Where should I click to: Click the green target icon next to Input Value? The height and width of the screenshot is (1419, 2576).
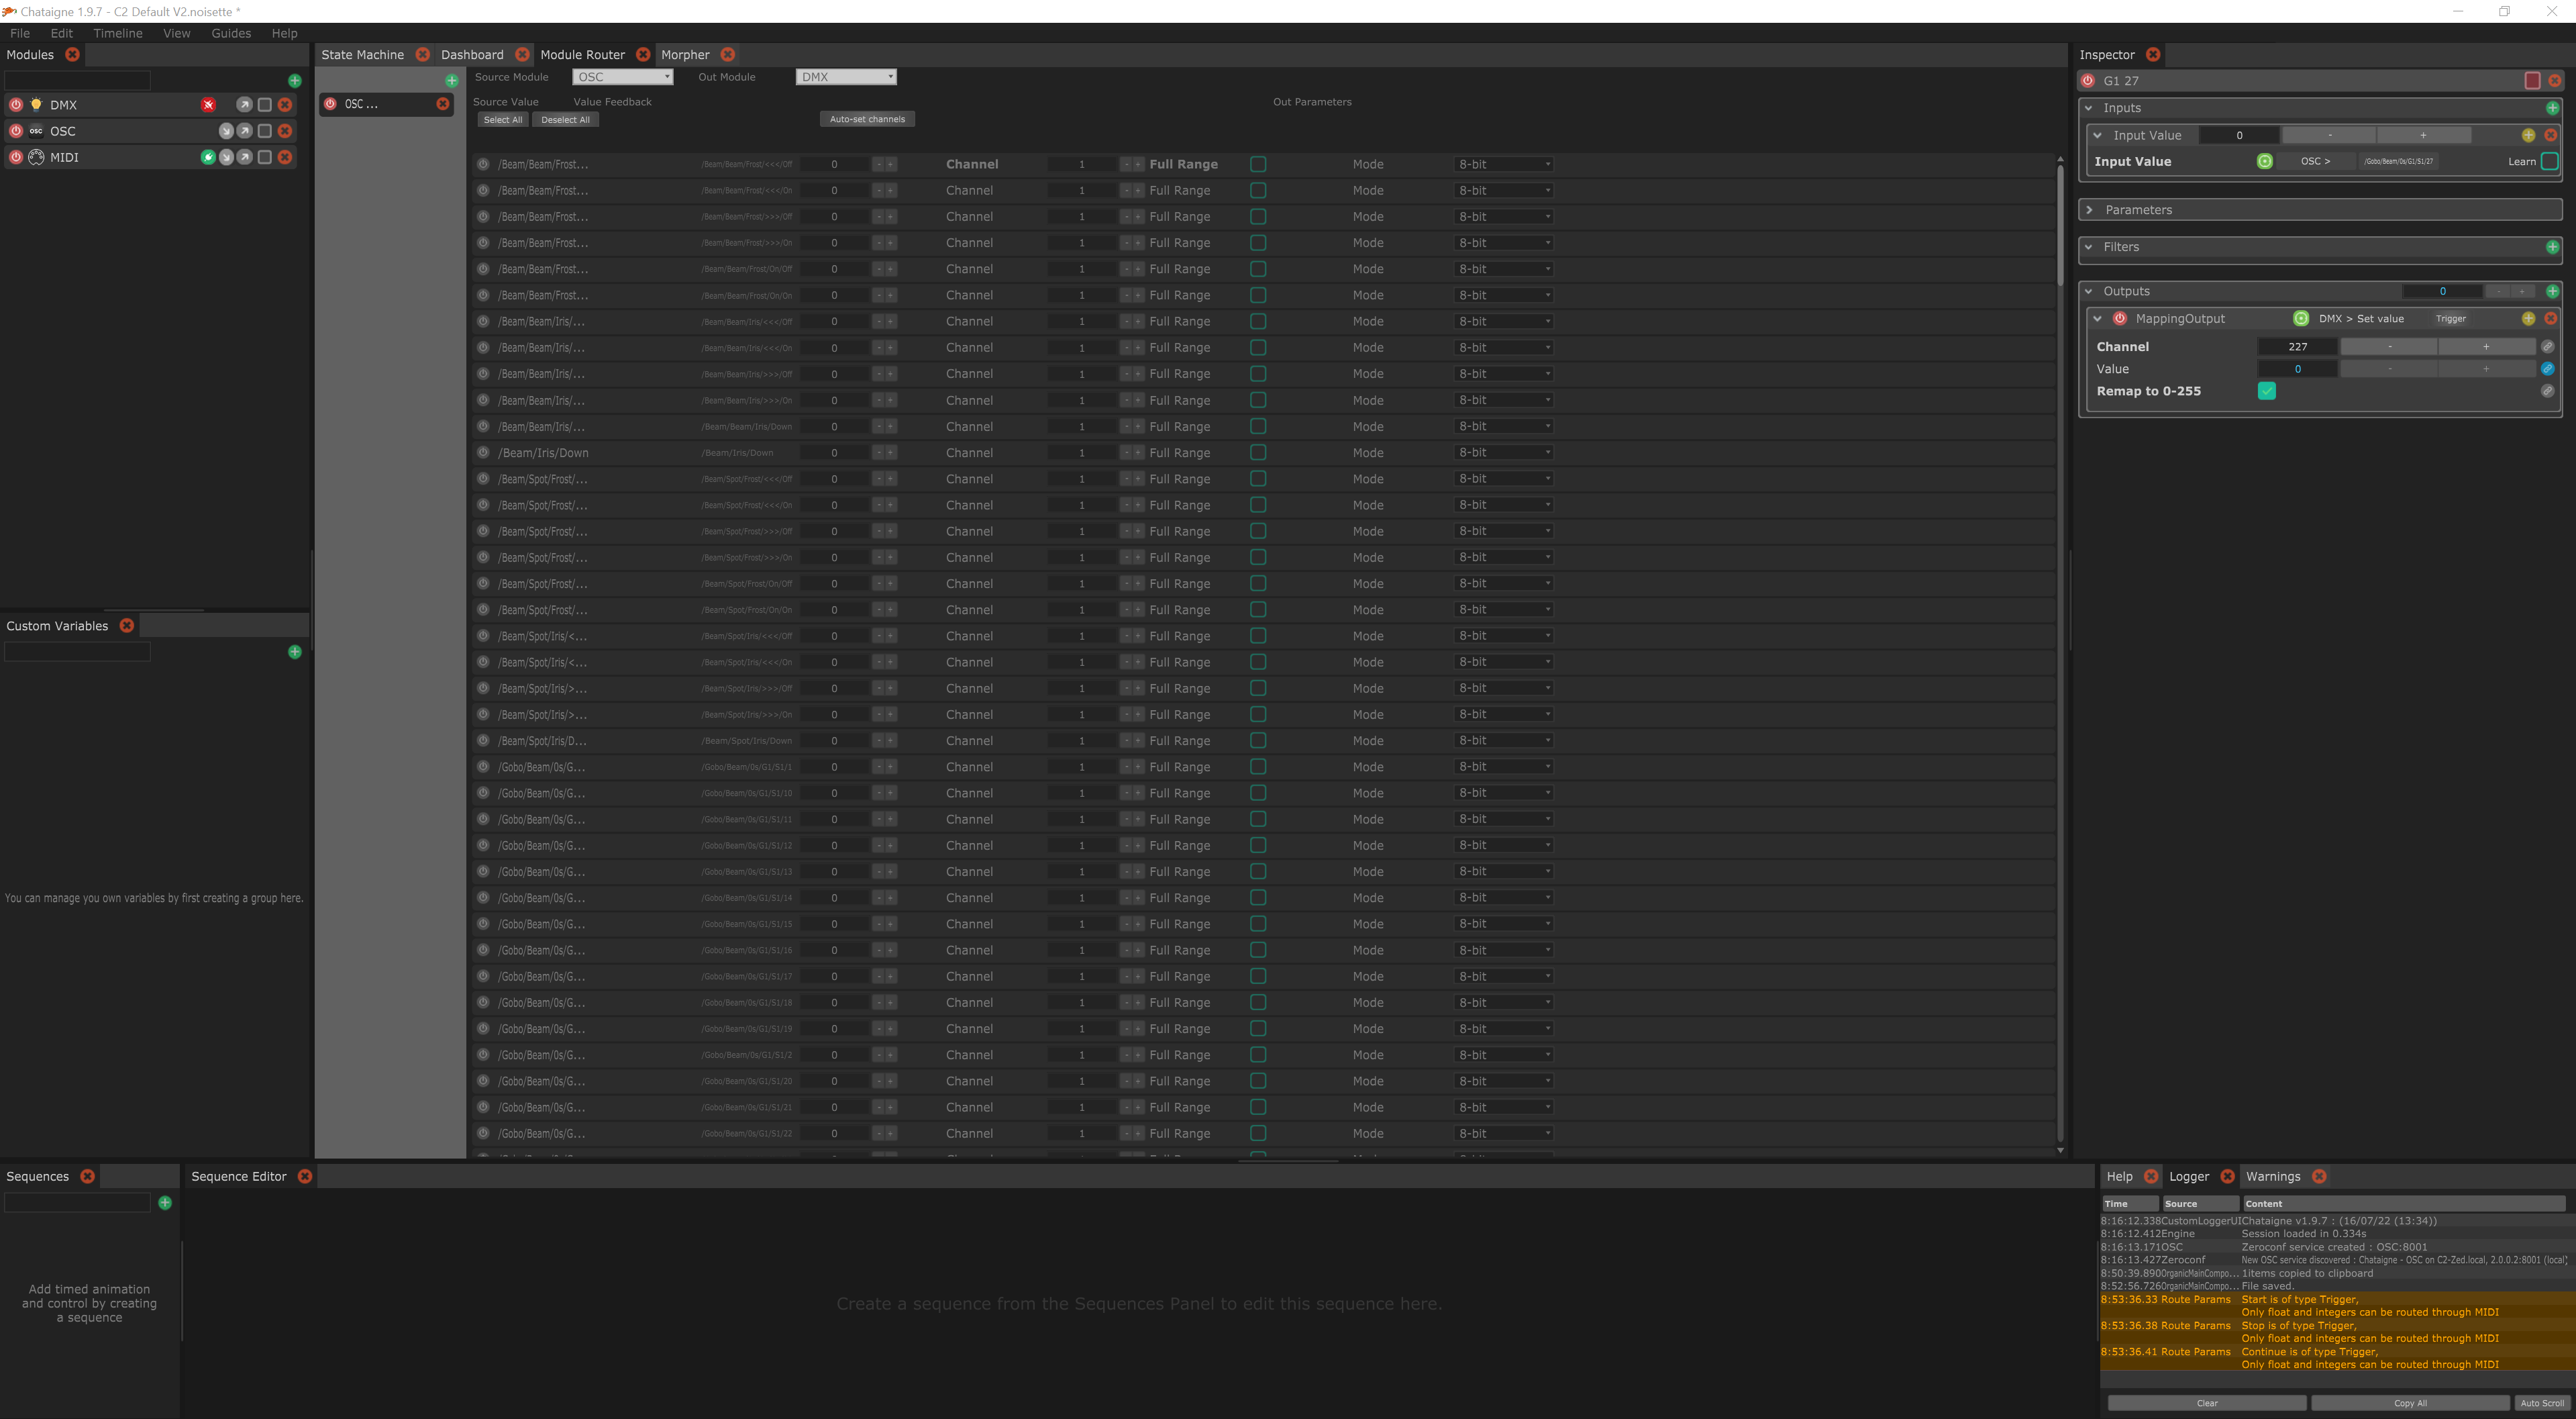pos(2266,161)
